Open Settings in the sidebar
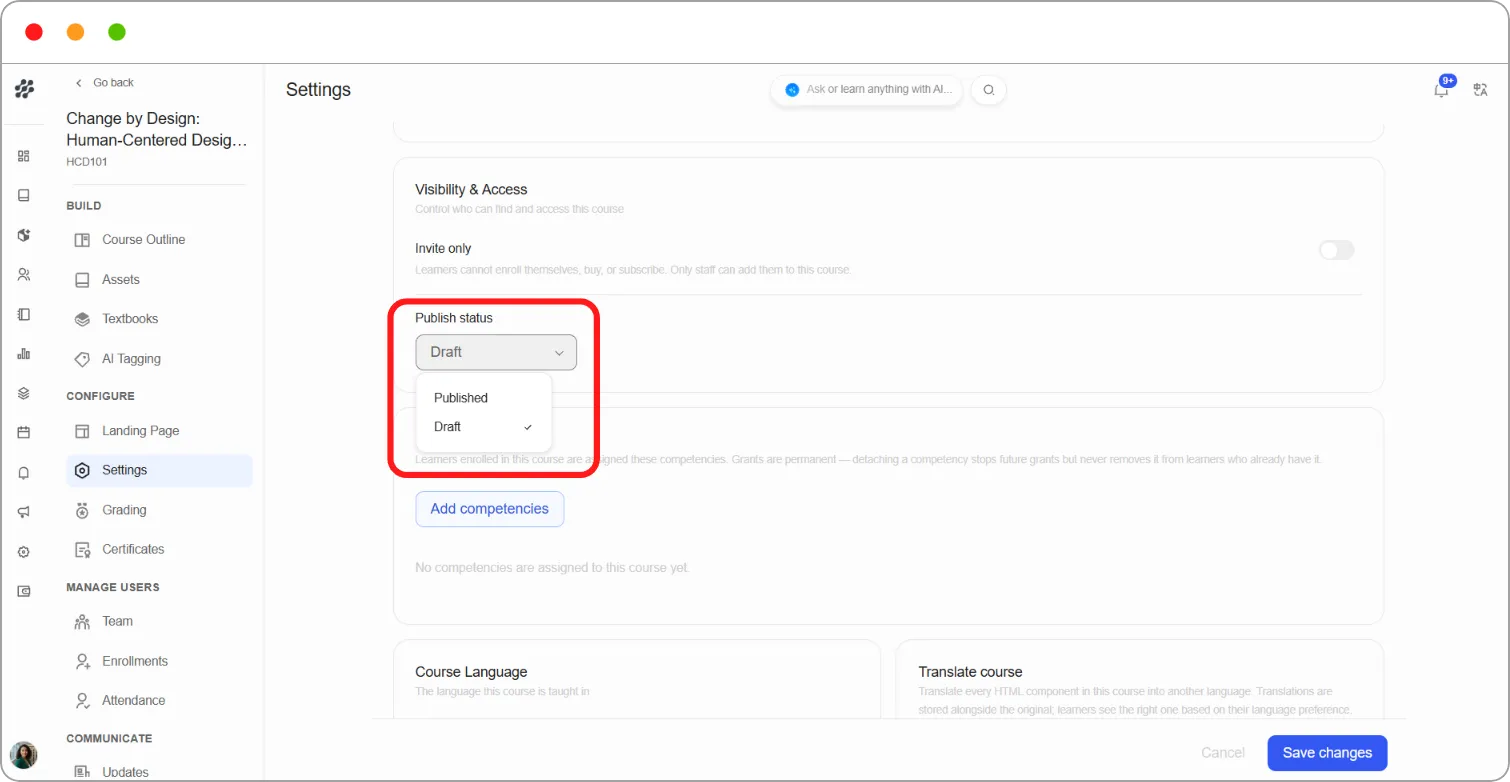 tap(159, 470)
